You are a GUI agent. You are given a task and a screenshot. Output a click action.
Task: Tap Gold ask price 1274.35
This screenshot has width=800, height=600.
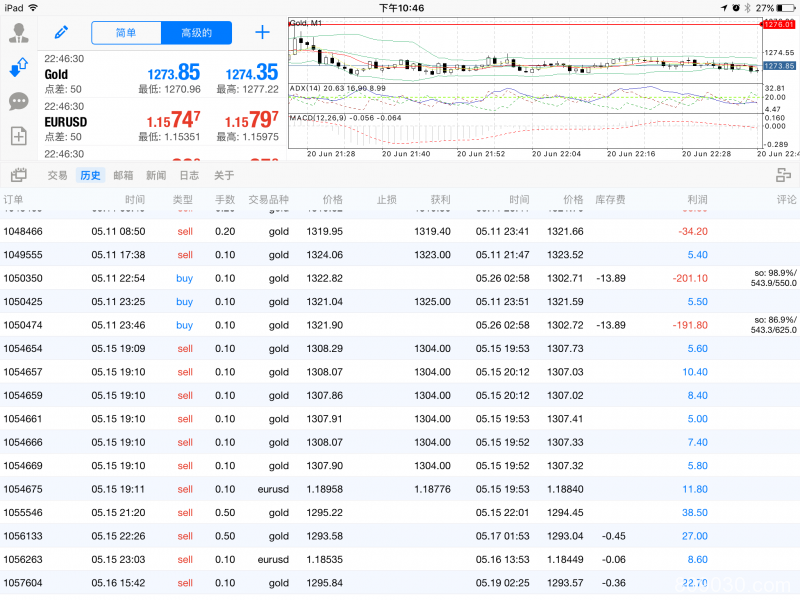[x=252, y=72]
